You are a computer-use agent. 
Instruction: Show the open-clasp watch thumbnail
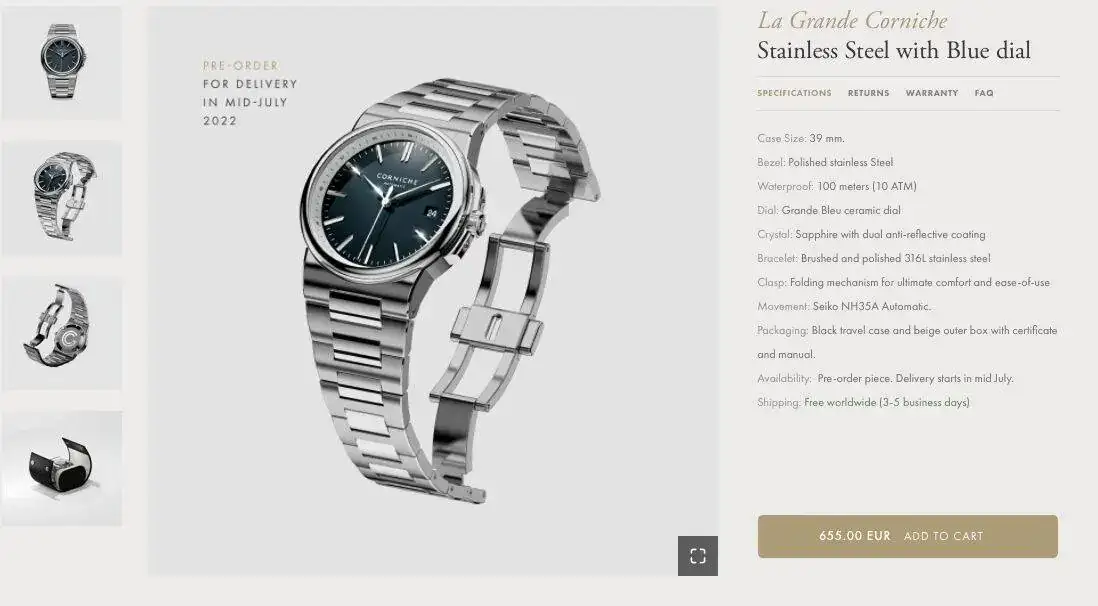point(62,198)
